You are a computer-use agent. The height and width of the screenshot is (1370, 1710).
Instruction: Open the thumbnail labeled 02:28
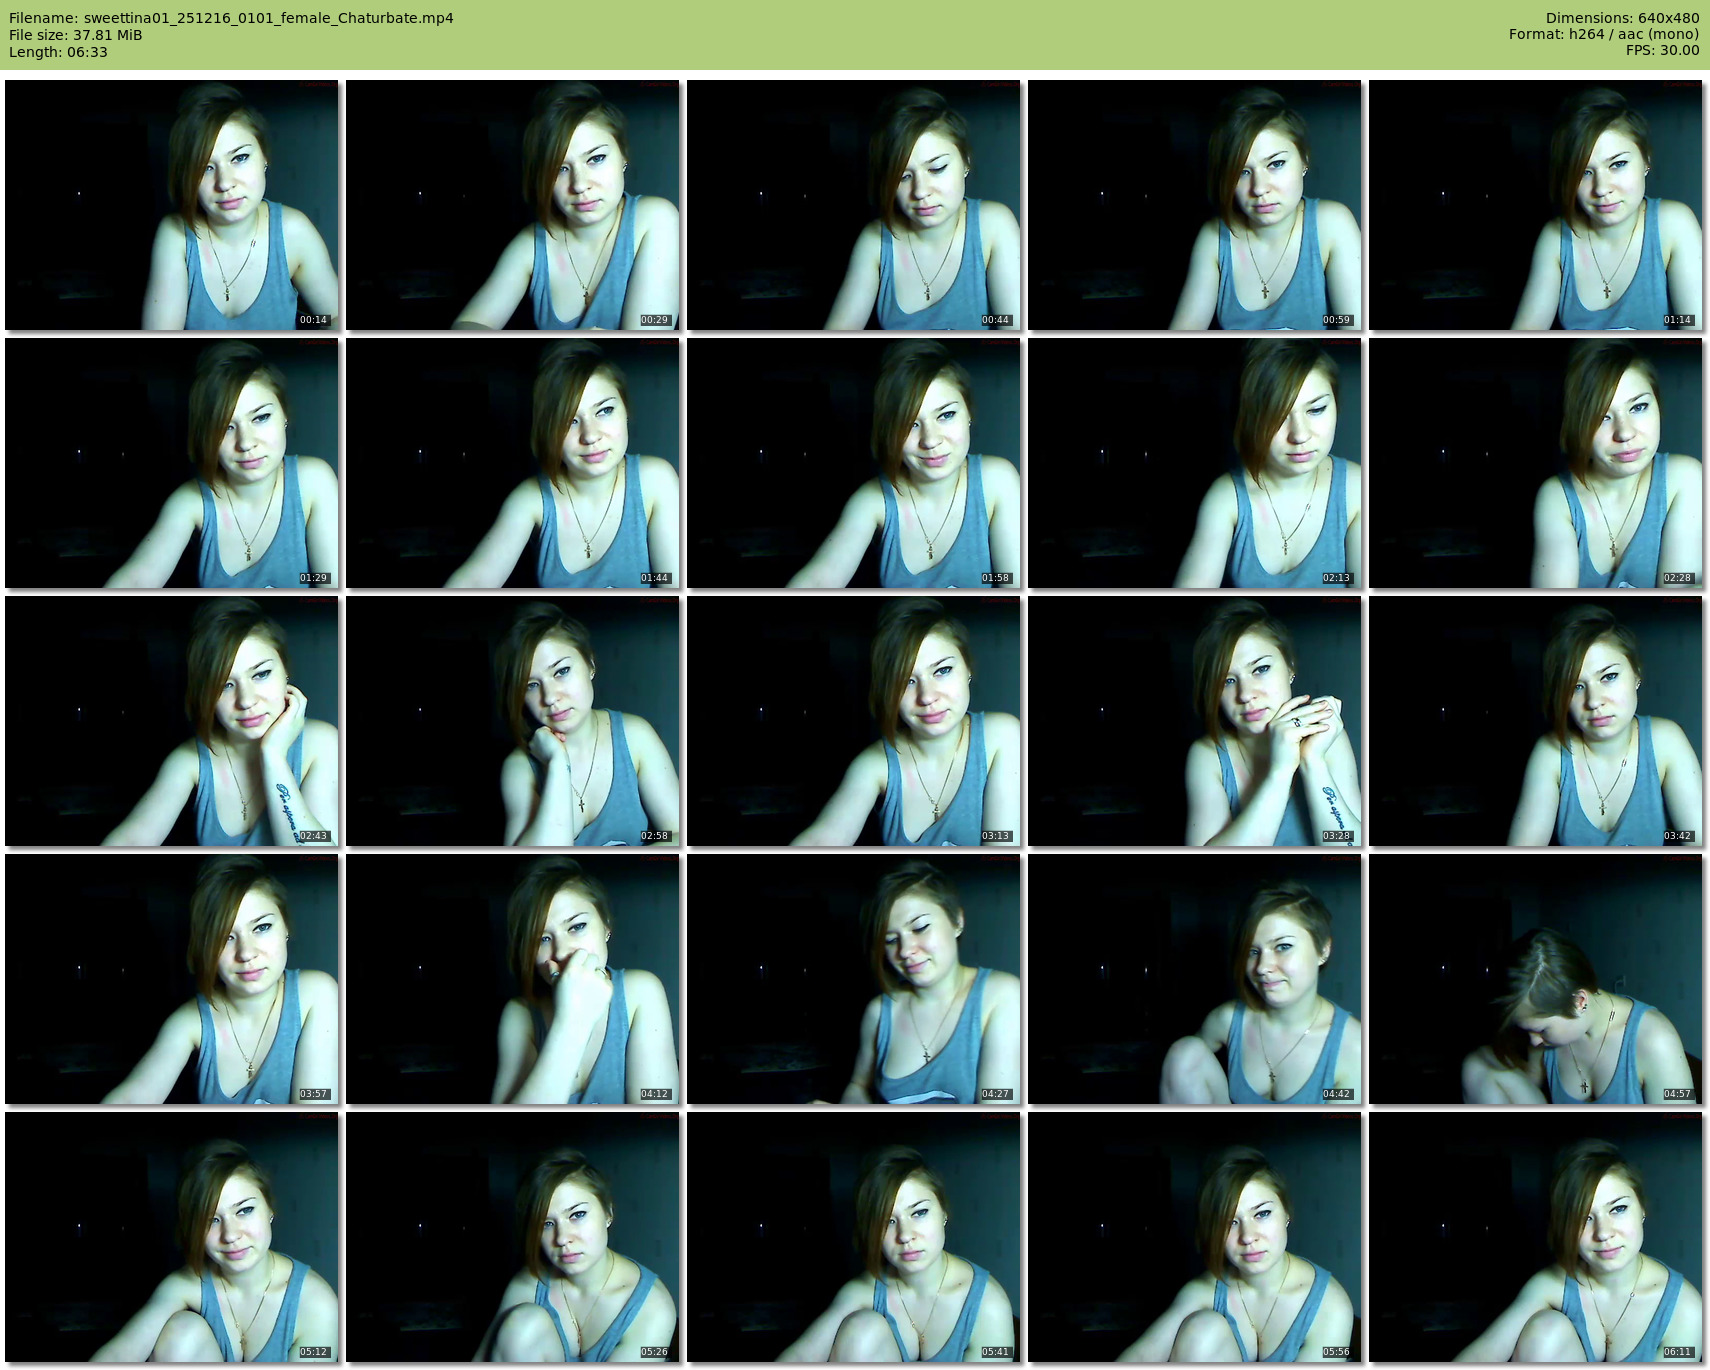pos(1536,463)
